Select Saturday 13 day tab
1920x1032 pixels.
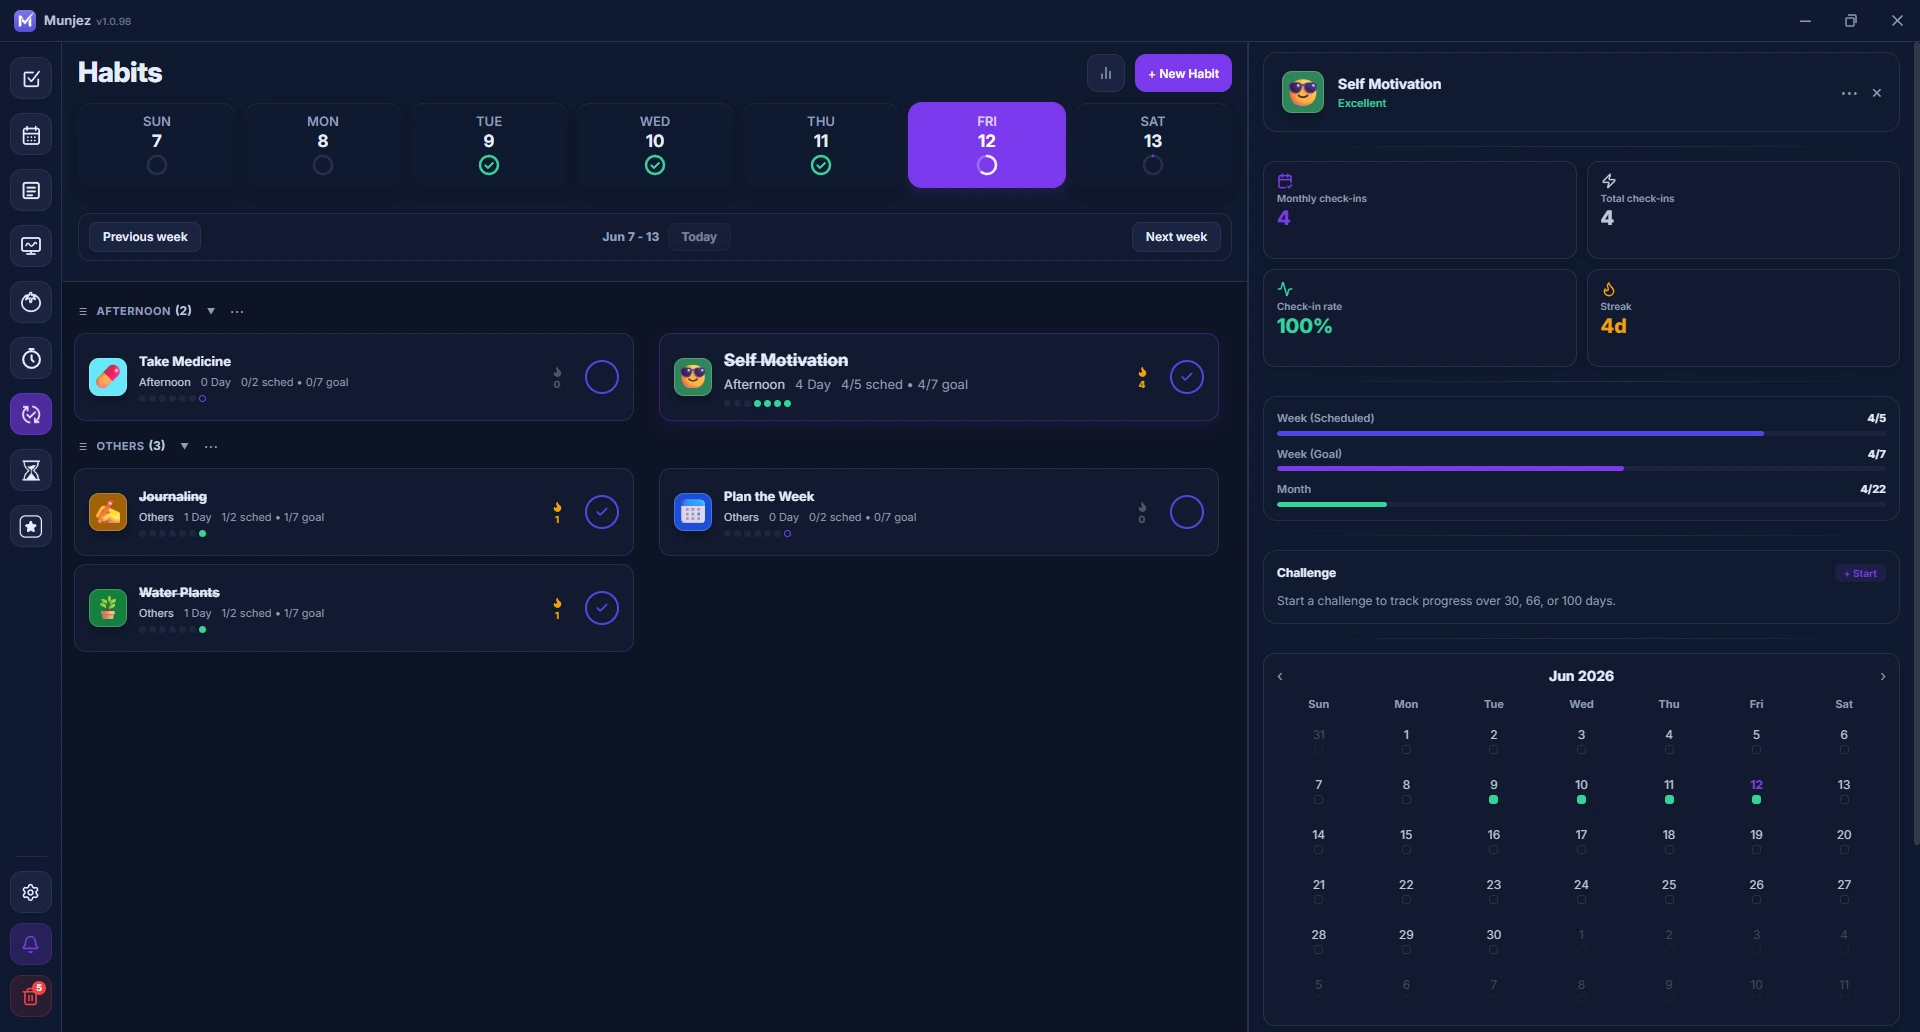pos(1153,145)
